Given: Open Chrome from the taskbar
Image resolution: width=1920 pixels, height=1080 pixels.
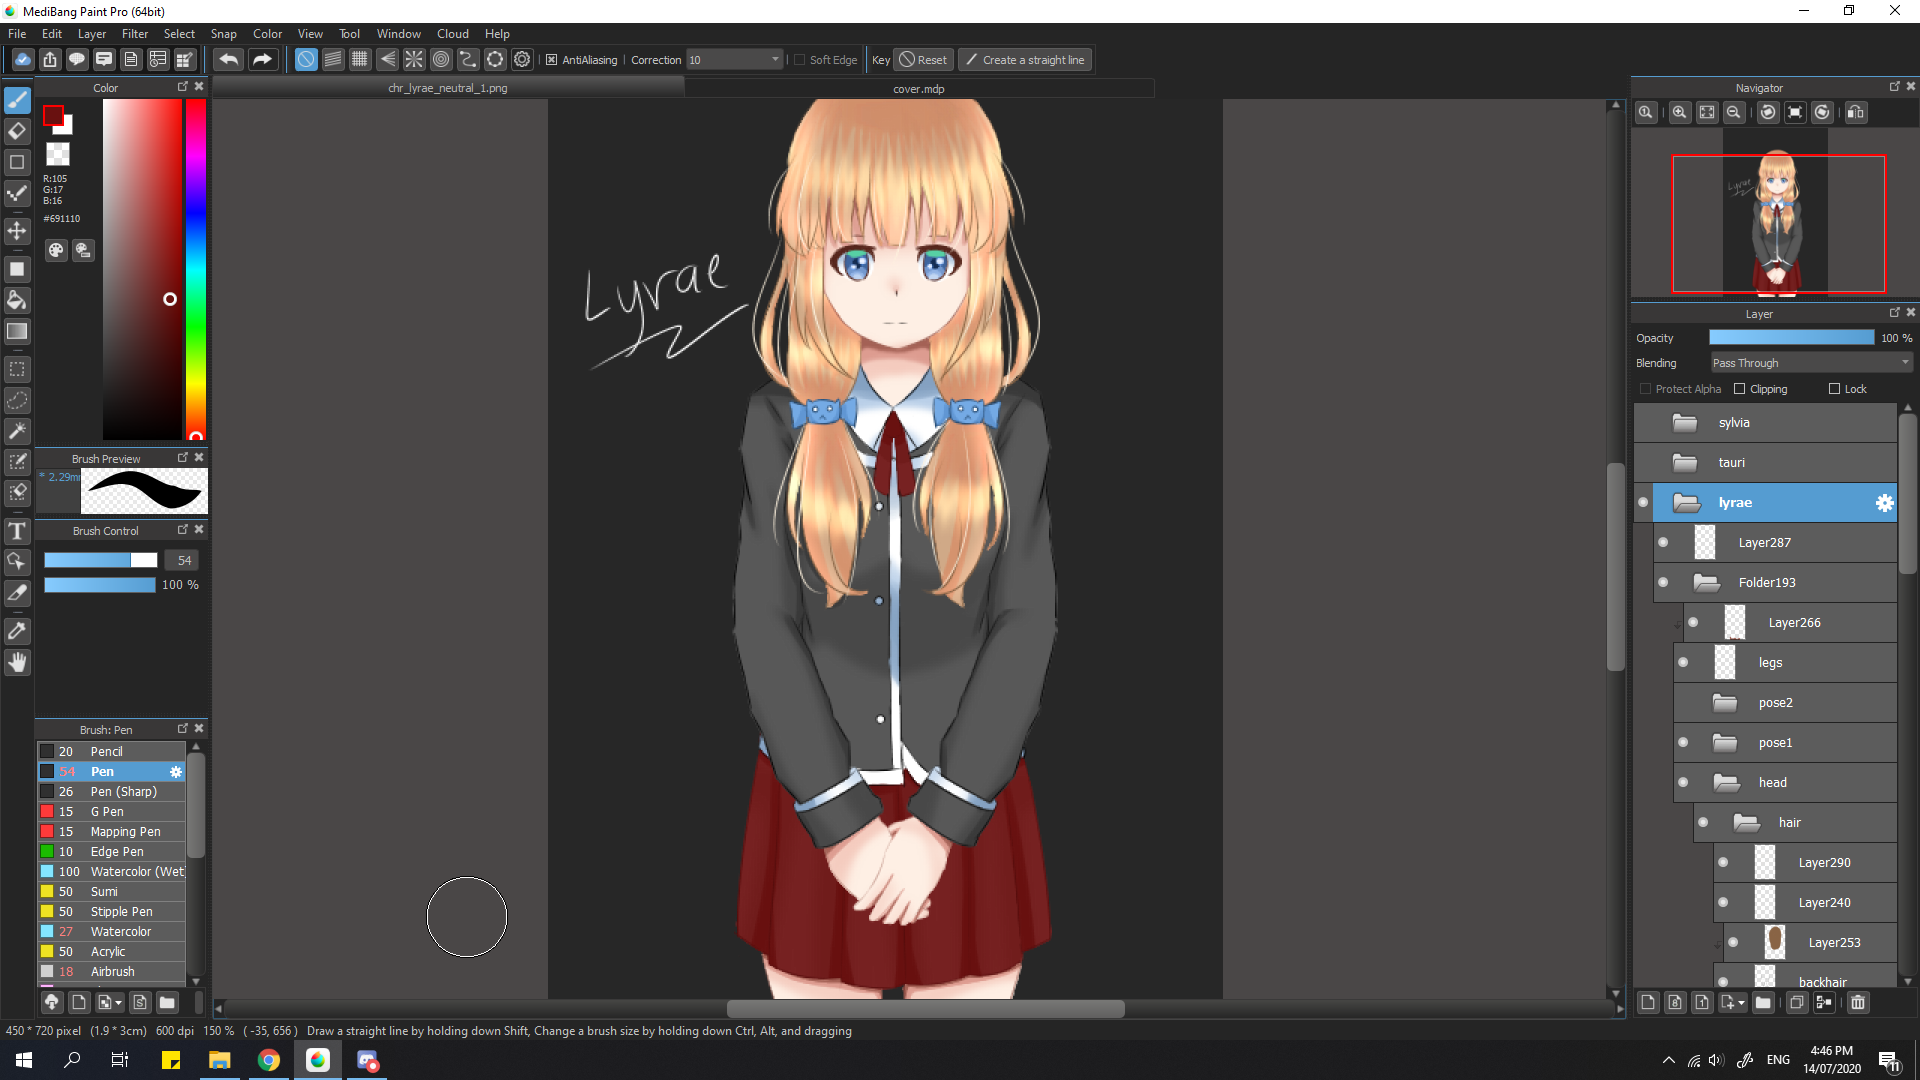Looking at the screenshot, I should click(269, 1060).
